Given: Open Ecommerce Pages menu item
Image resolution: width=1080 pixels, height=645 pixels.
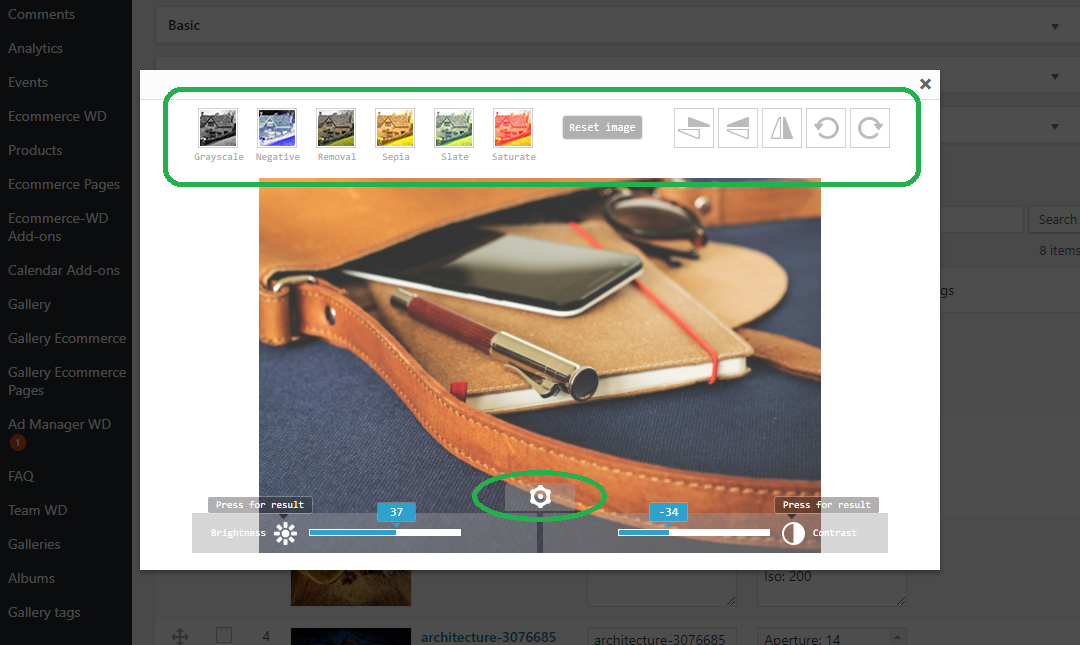Looking at the screenshot, I should point(63,184).
